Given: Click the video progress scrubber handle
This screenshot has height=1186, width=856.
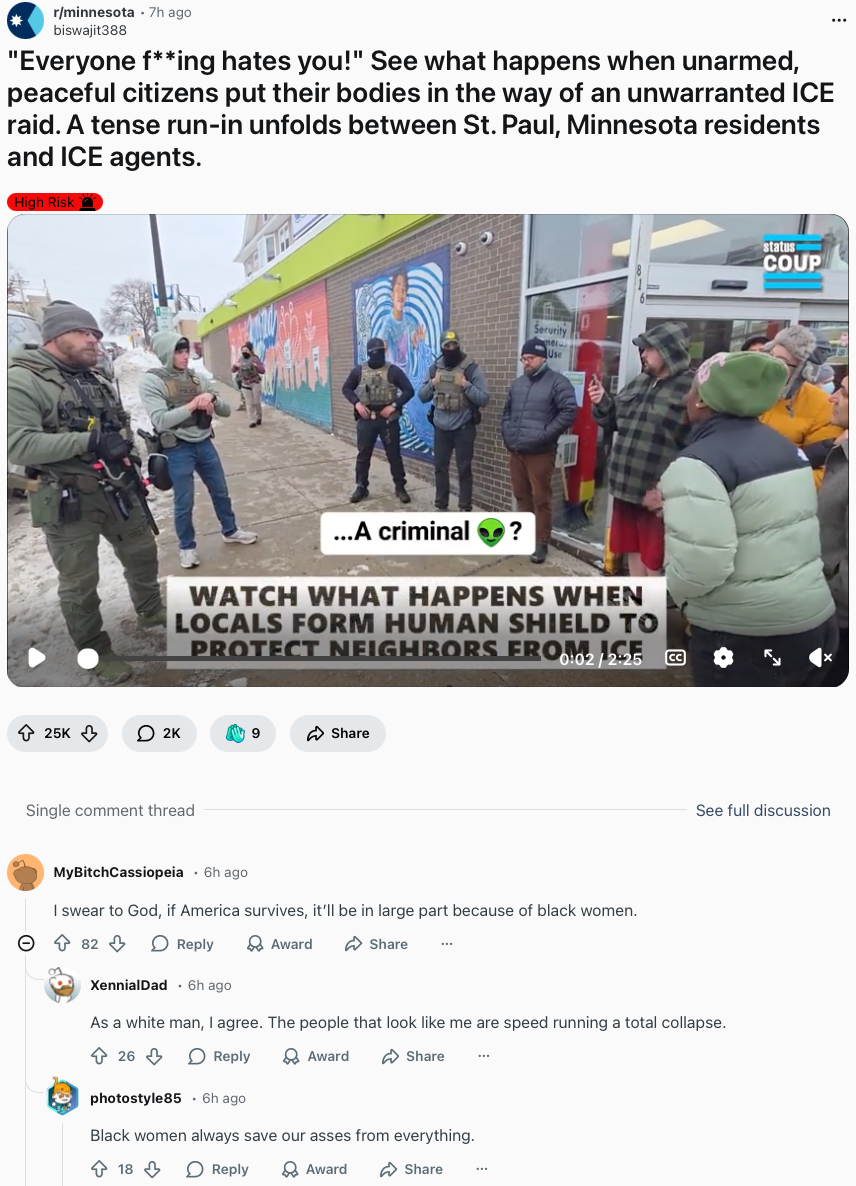Looking at the screenshot, I should click(88, 659).
